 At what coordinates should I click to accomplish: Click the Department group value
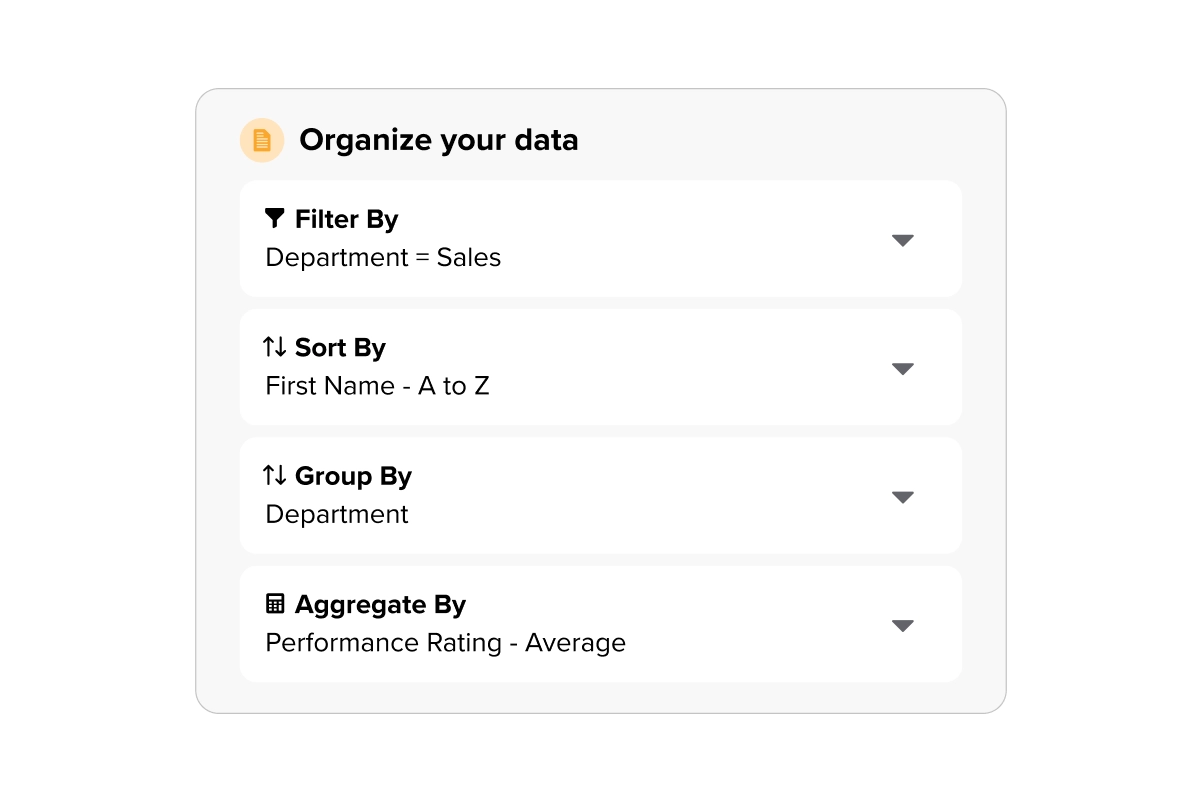click(336, 514)
